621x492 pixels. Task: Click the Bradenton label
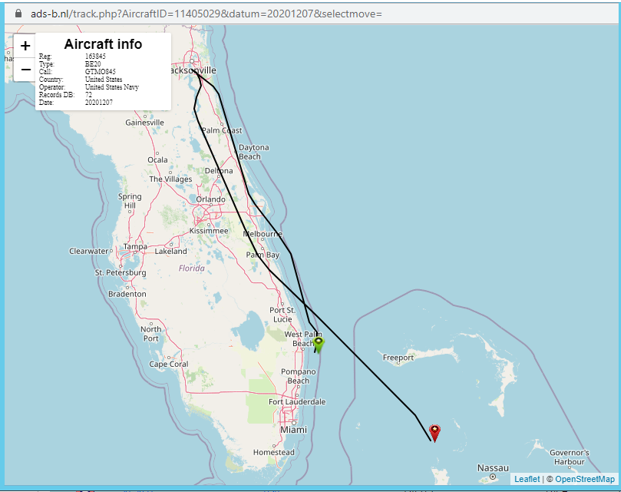click(x=127, y=294)
